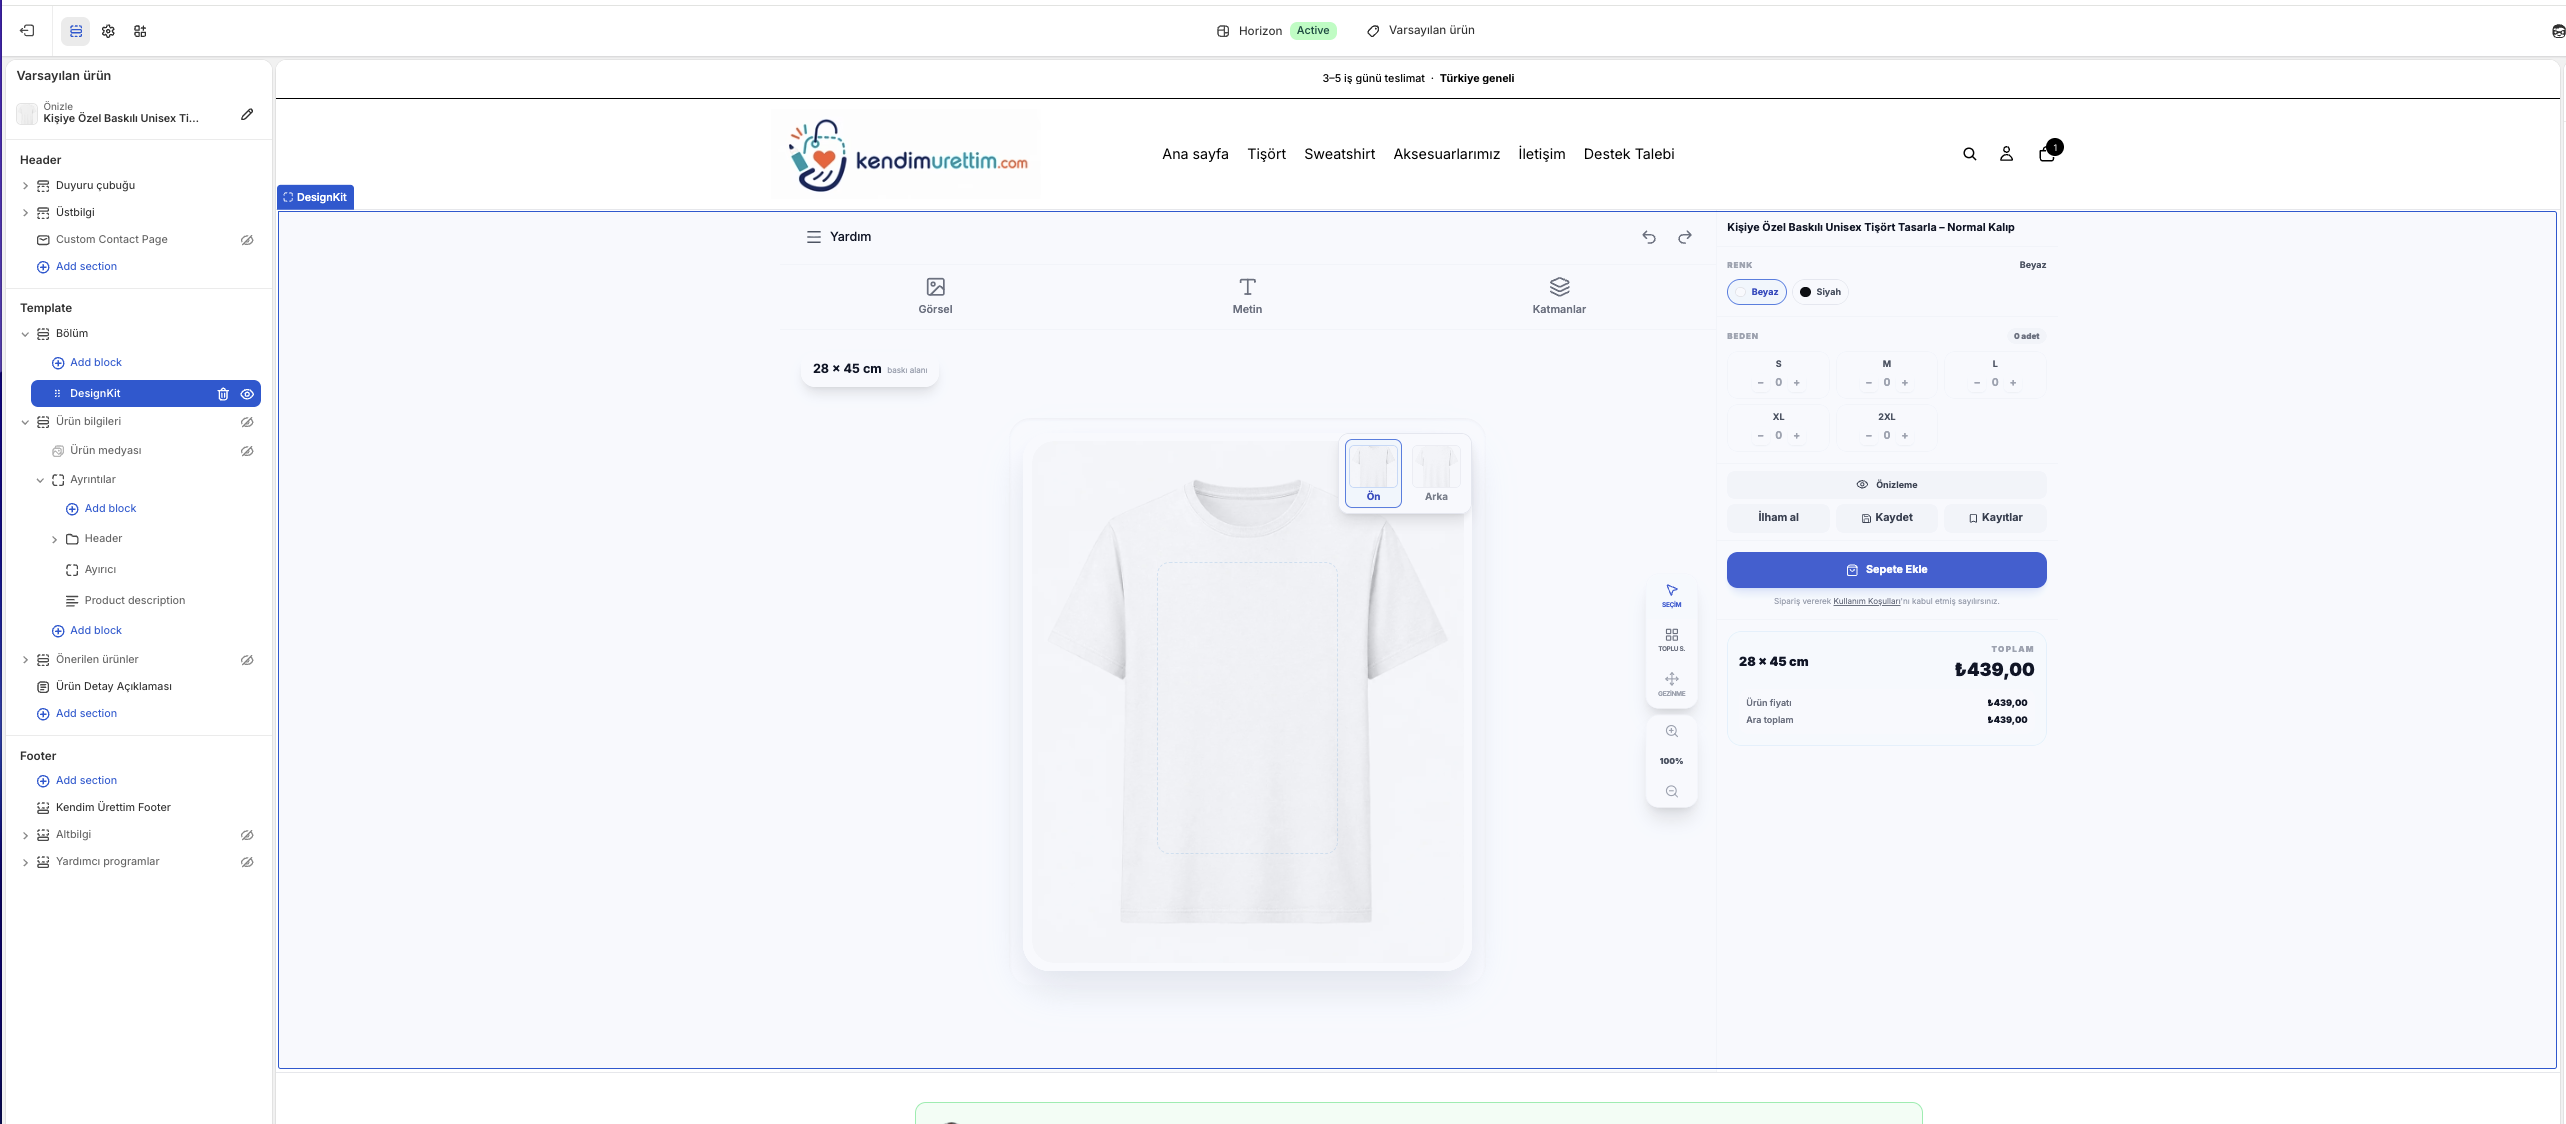Viewport: 2566px width, 1124px height.
Task: Show the hidden Yardımcı programlar section
Action: click(x=247, y=862)
